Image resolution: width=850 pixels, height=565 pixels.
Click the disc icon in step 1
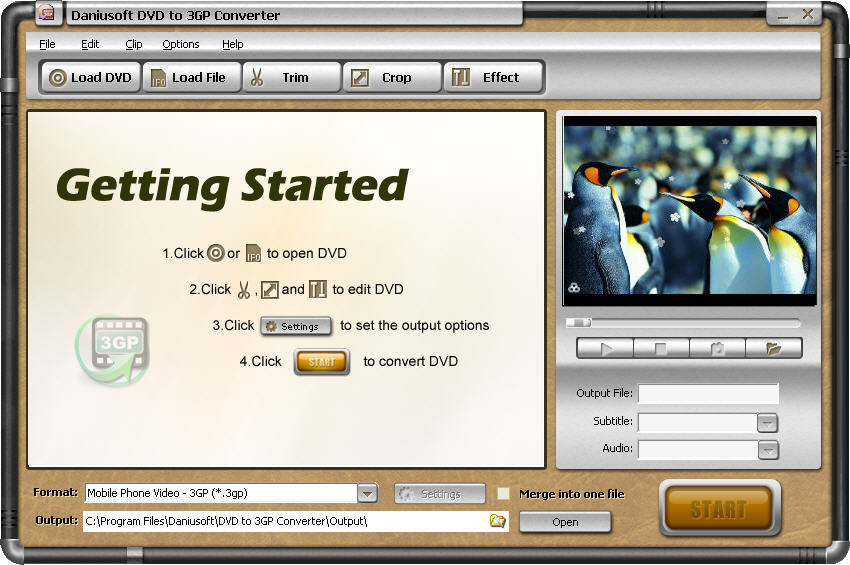tap(216, 253)
